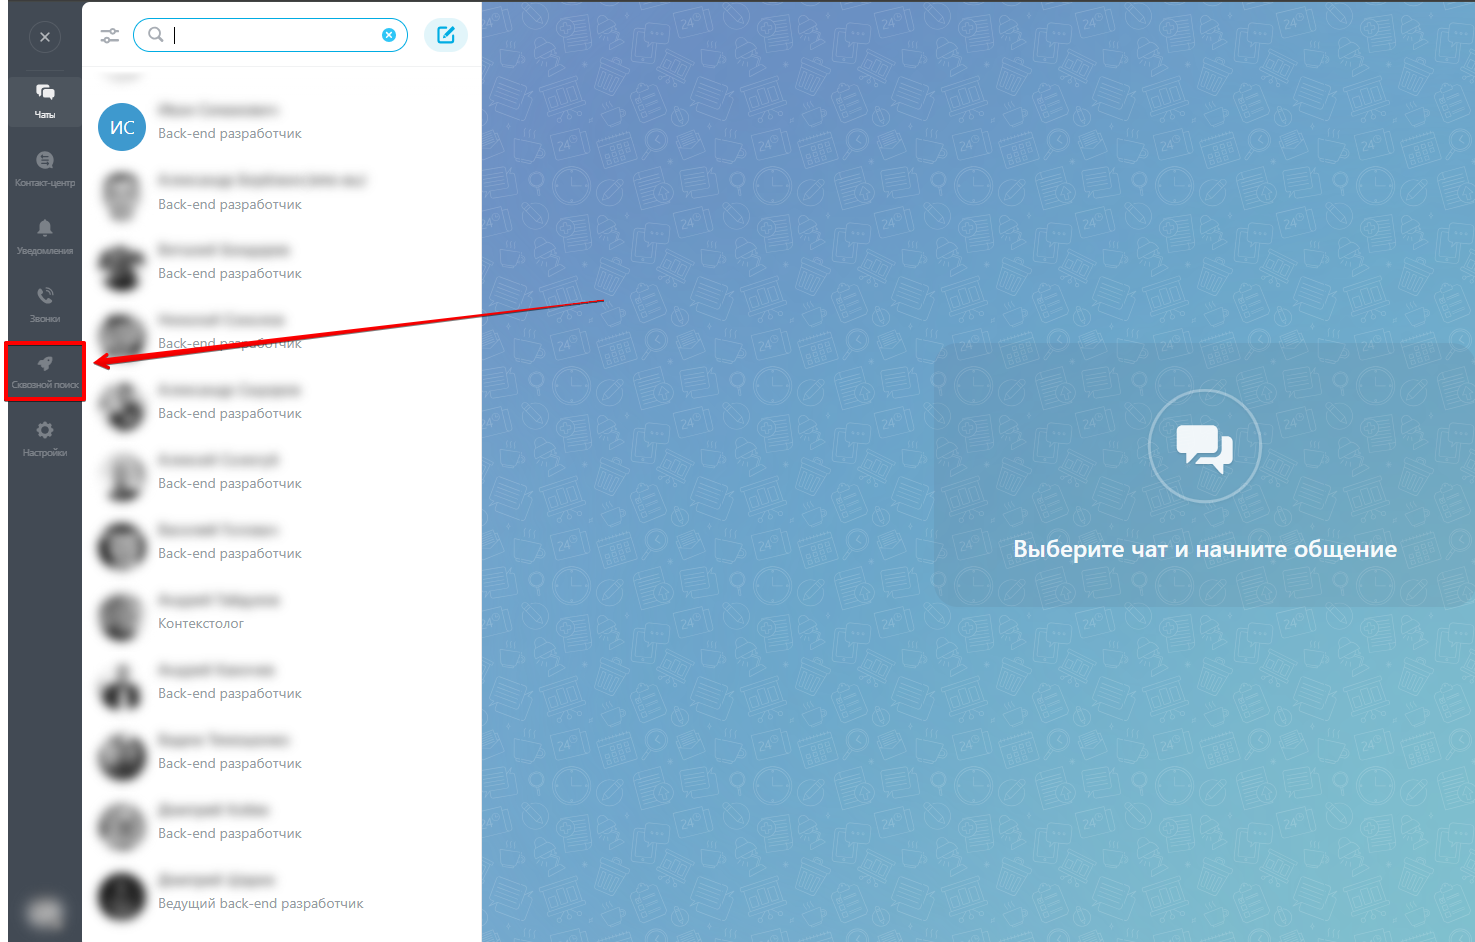The height and width of the screenshot is (942, 1475).
Task: Open the user profile avatar in the sidebar
Action: 45,913
